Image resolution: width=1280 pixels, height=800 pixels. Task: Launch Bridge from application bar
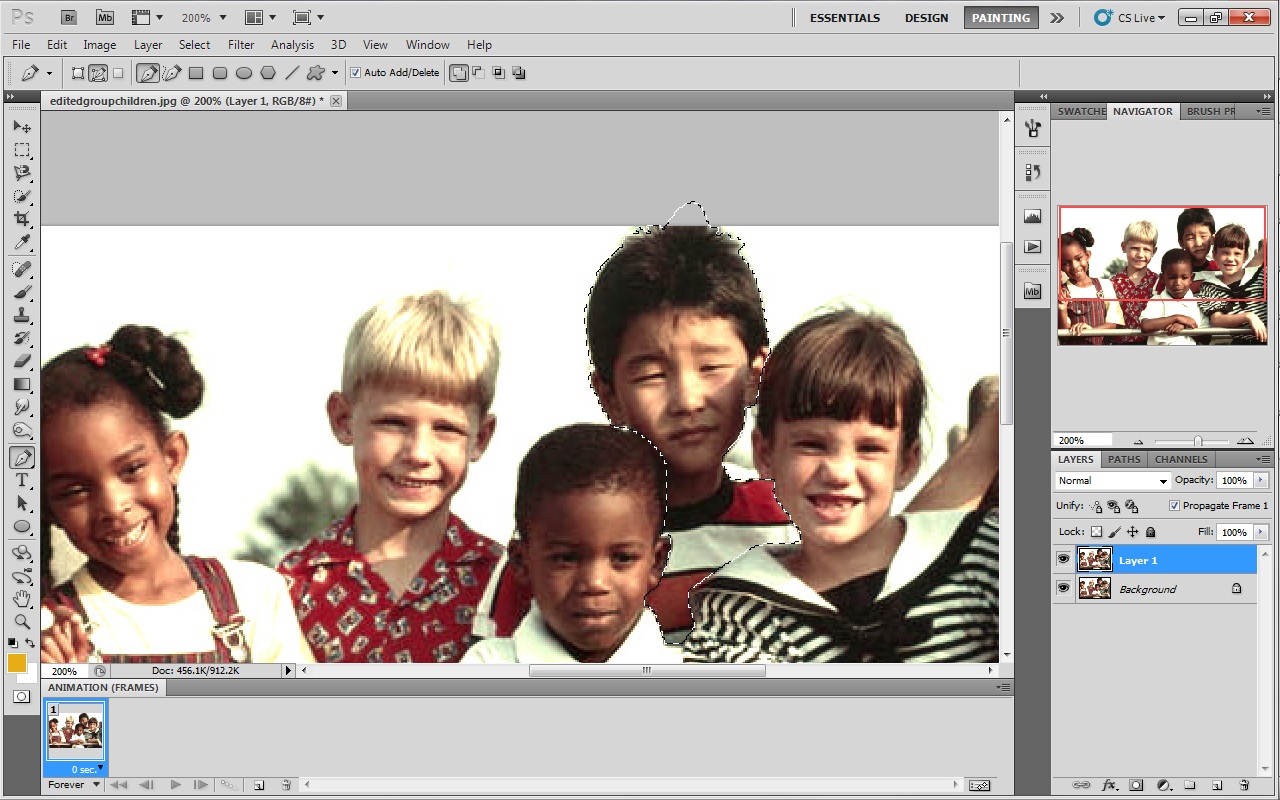point(68,18)
